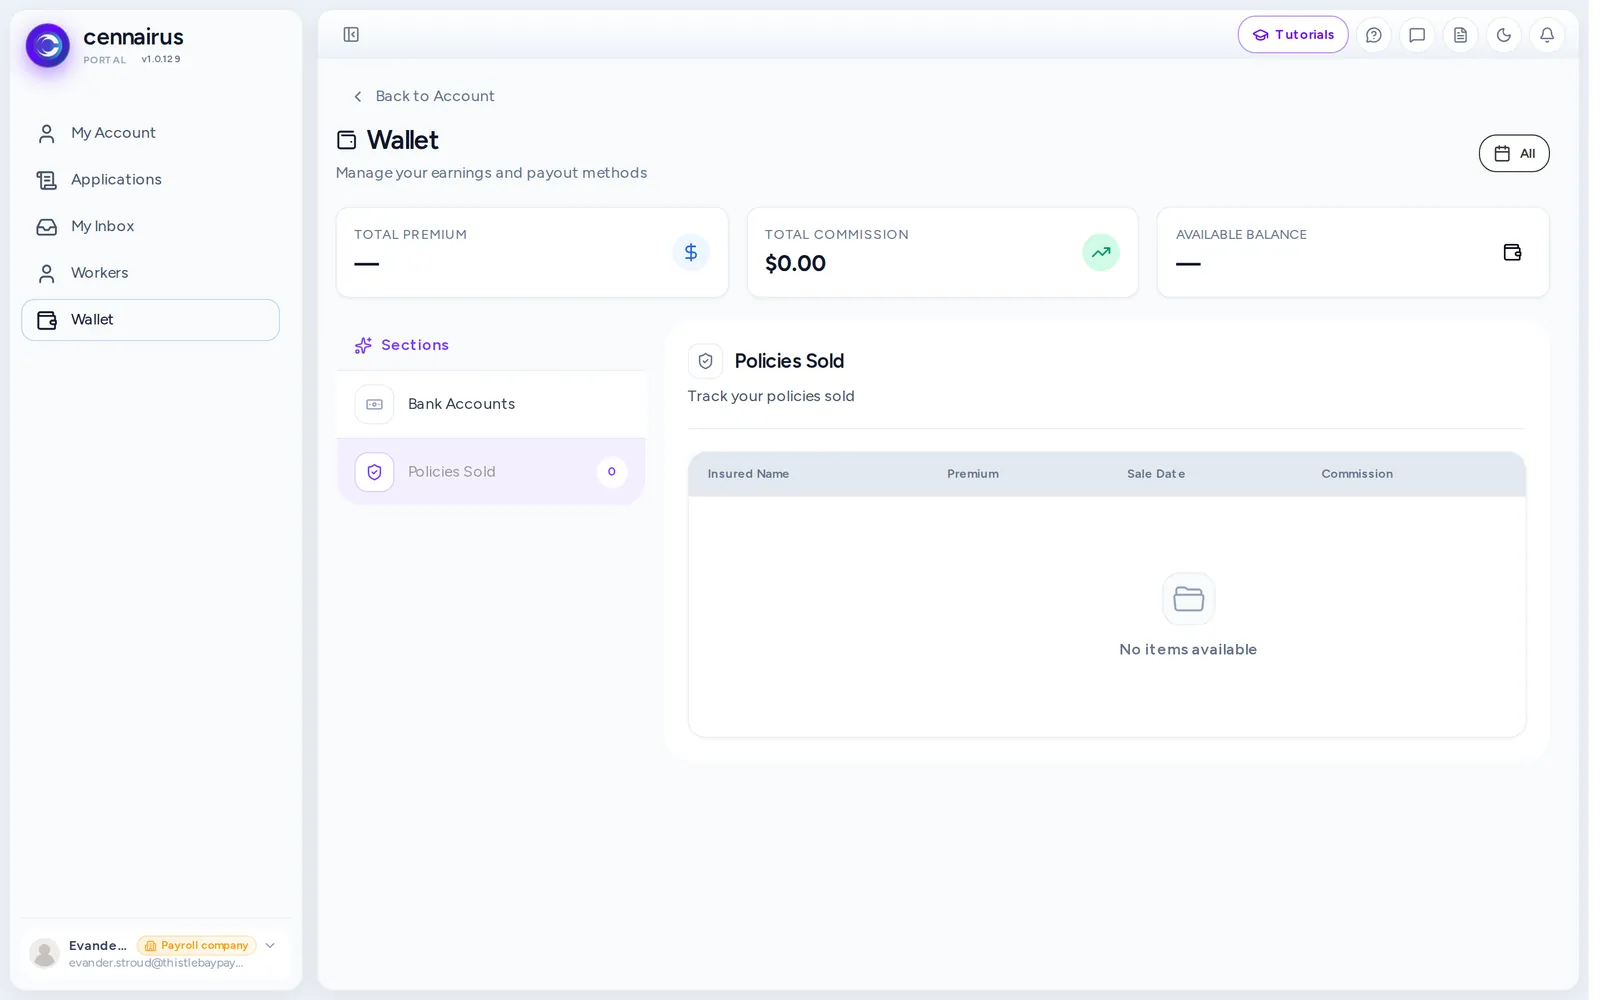
Task: Click the Available Balance wallet icon
Action: (x=1512, y=252)
